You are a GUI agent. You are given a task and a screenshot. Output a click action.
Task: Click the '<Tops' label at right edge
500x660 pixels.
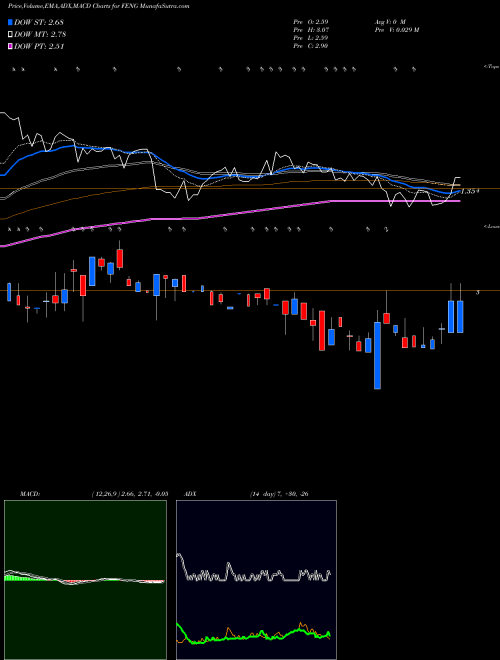tap(492, 67)
